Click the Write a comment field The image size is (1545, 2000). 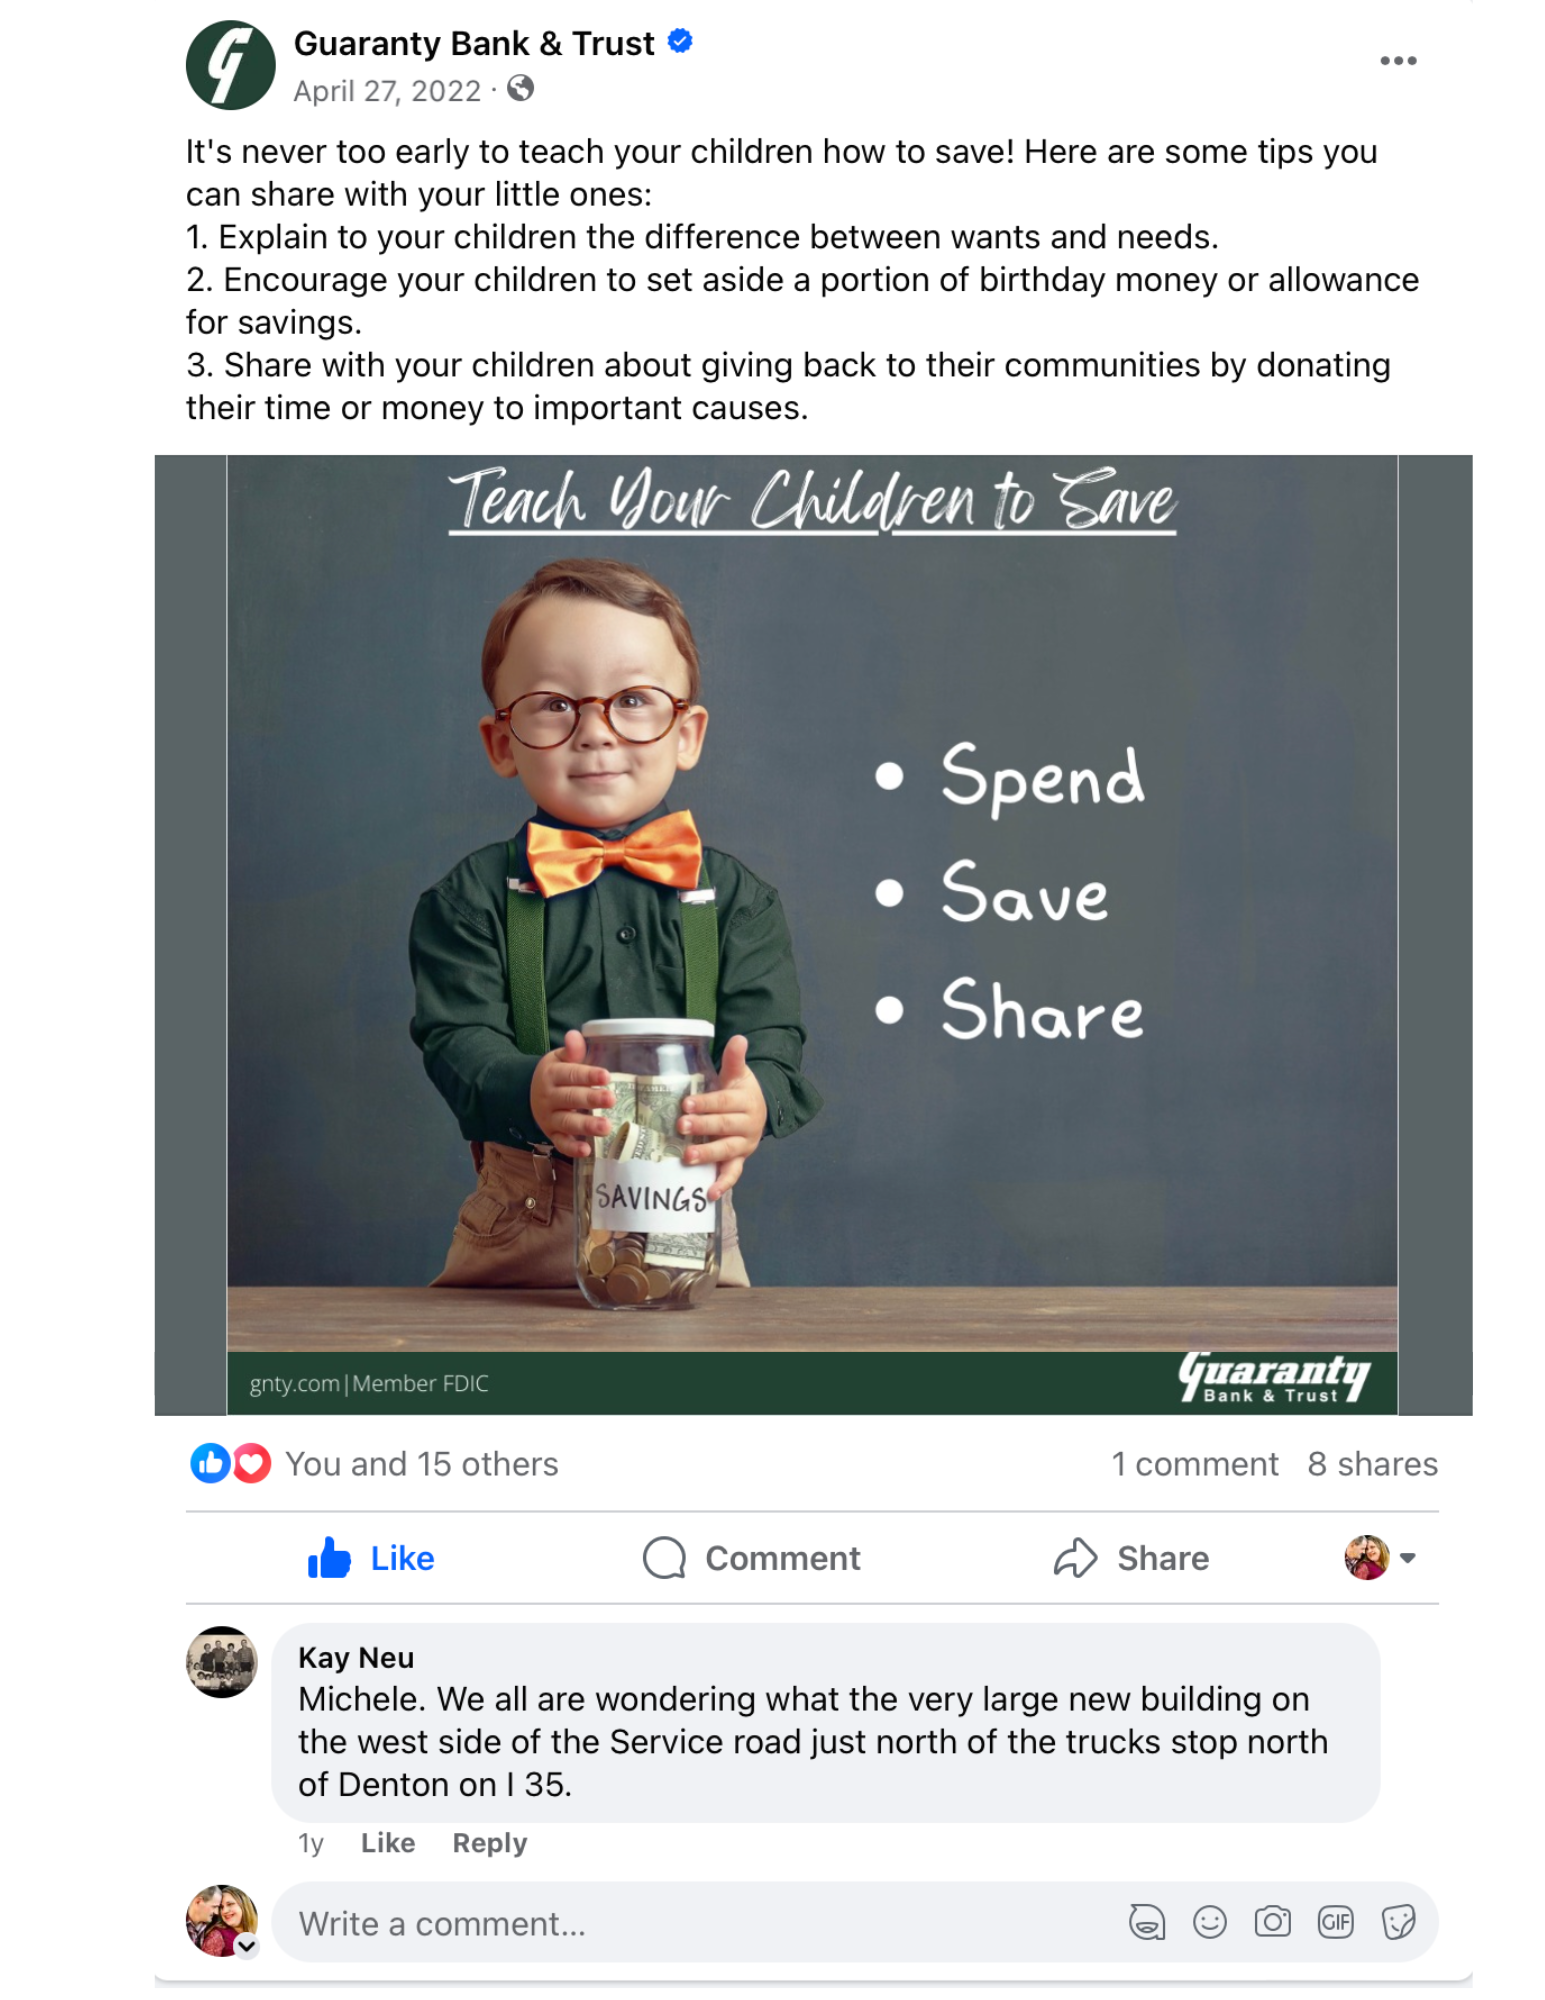(x=700, y=1923)
